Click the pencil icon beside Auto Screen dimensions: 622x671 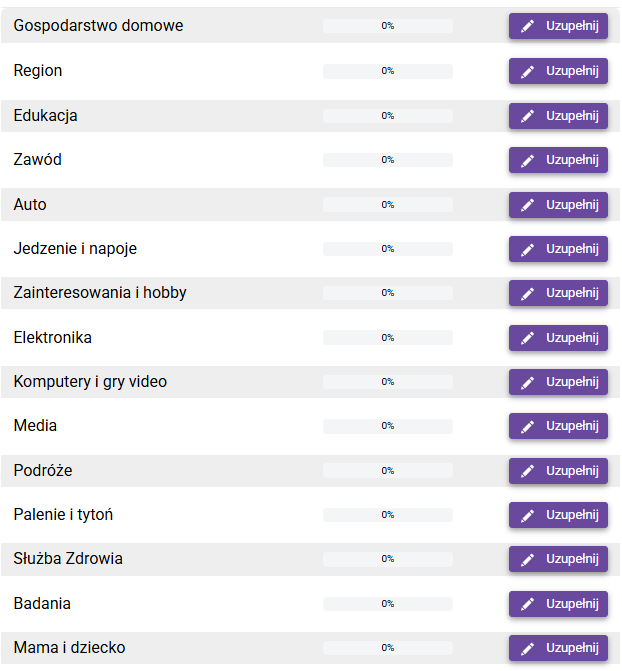tap(528, 205)
